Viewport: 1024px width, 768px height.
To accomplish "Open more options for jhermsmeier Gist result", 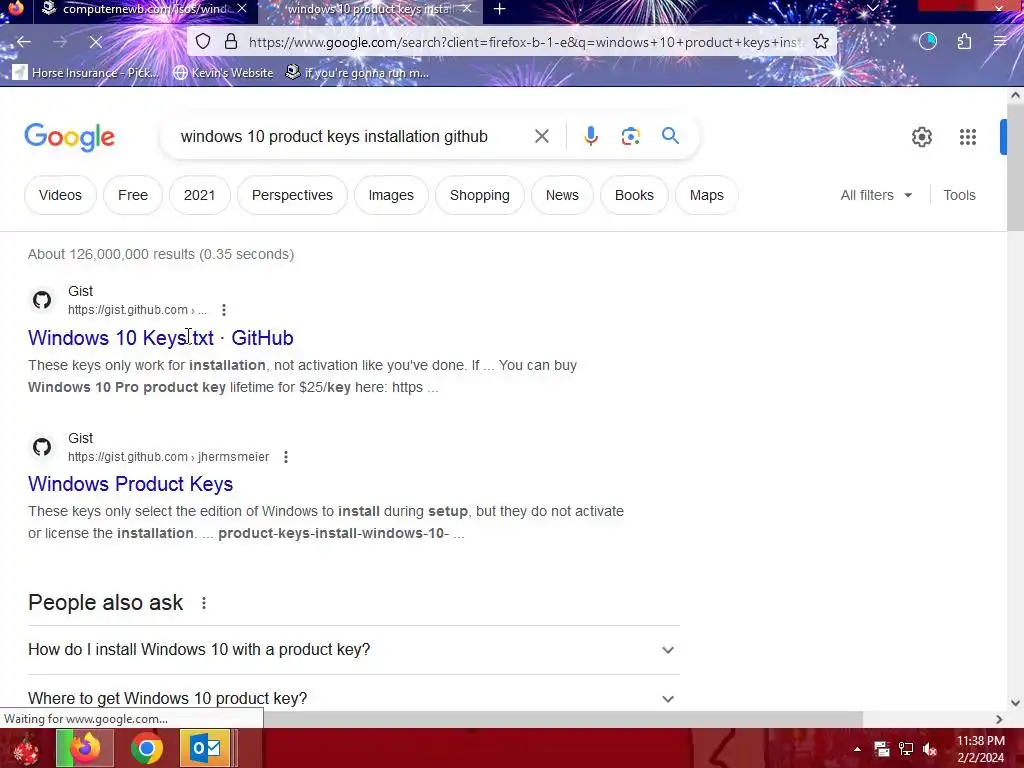I will click(x=285, y=456).
